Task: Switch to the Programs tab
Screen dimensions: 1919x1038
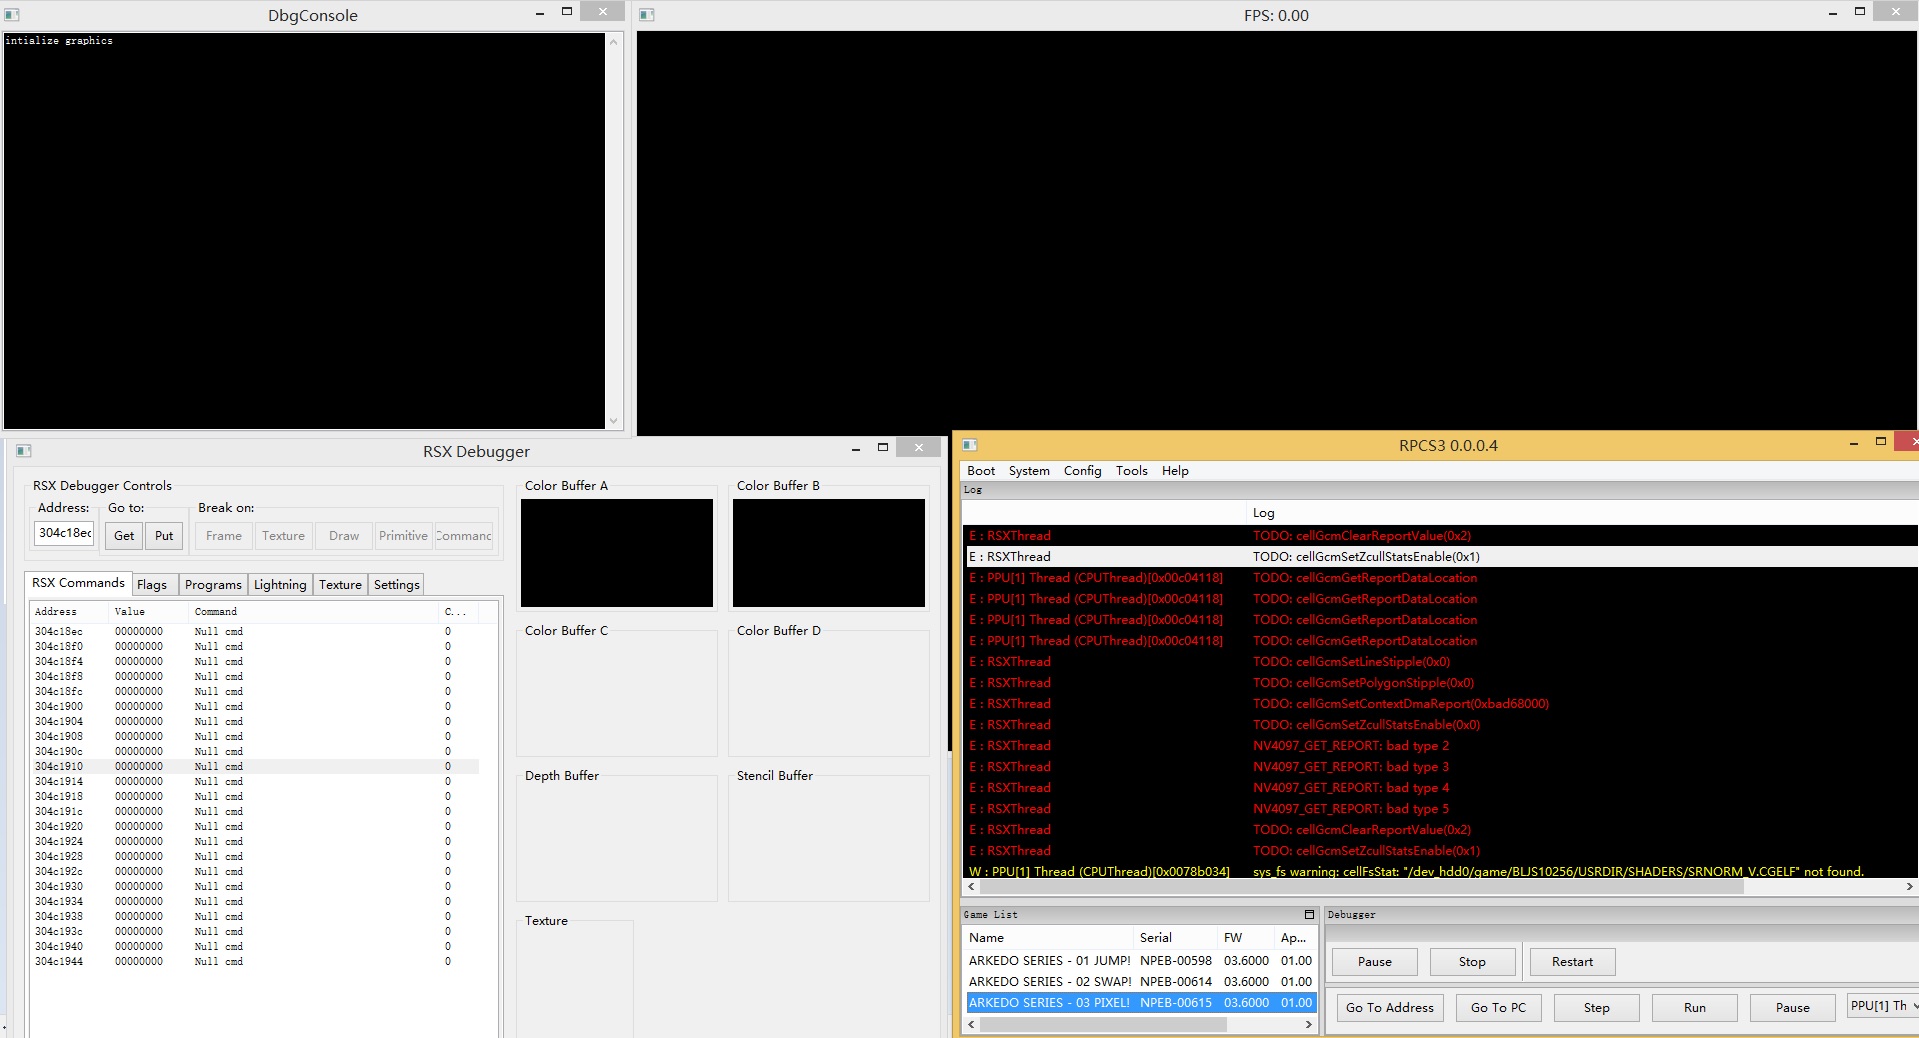Action: (x=213, y=585)
